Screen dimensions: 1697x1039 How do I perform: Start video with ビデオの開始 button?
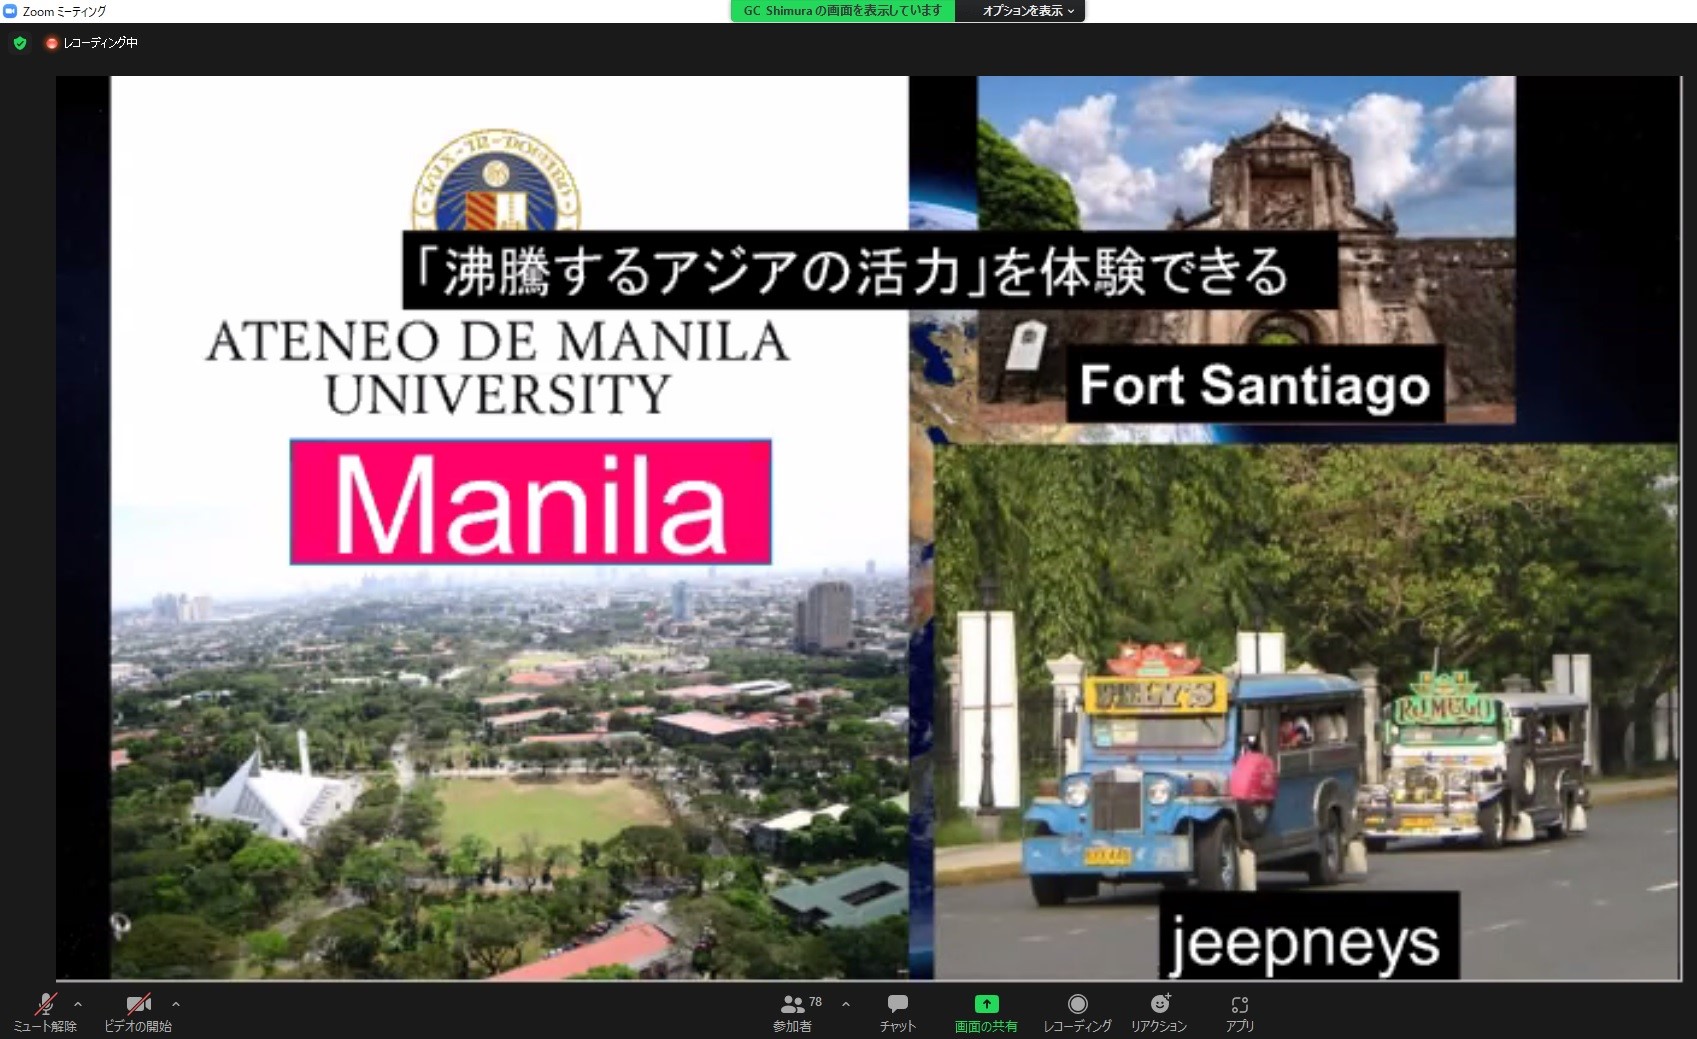(138, 1011)
